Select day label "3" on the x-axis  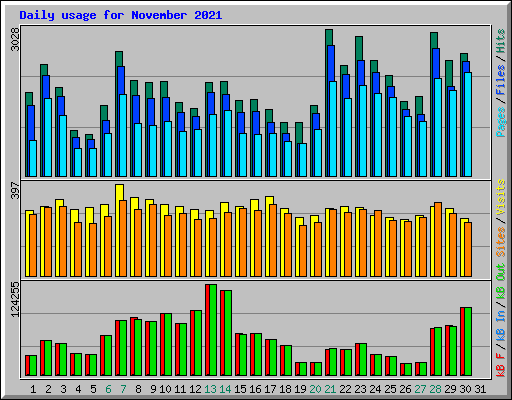click(63, 389)
